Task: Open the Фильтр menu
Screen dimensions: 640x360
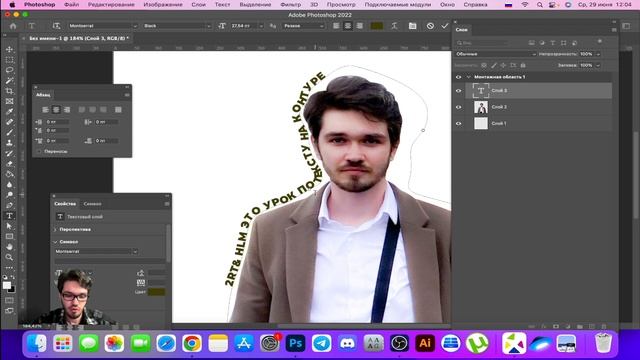Action: [x=291, y=4]
